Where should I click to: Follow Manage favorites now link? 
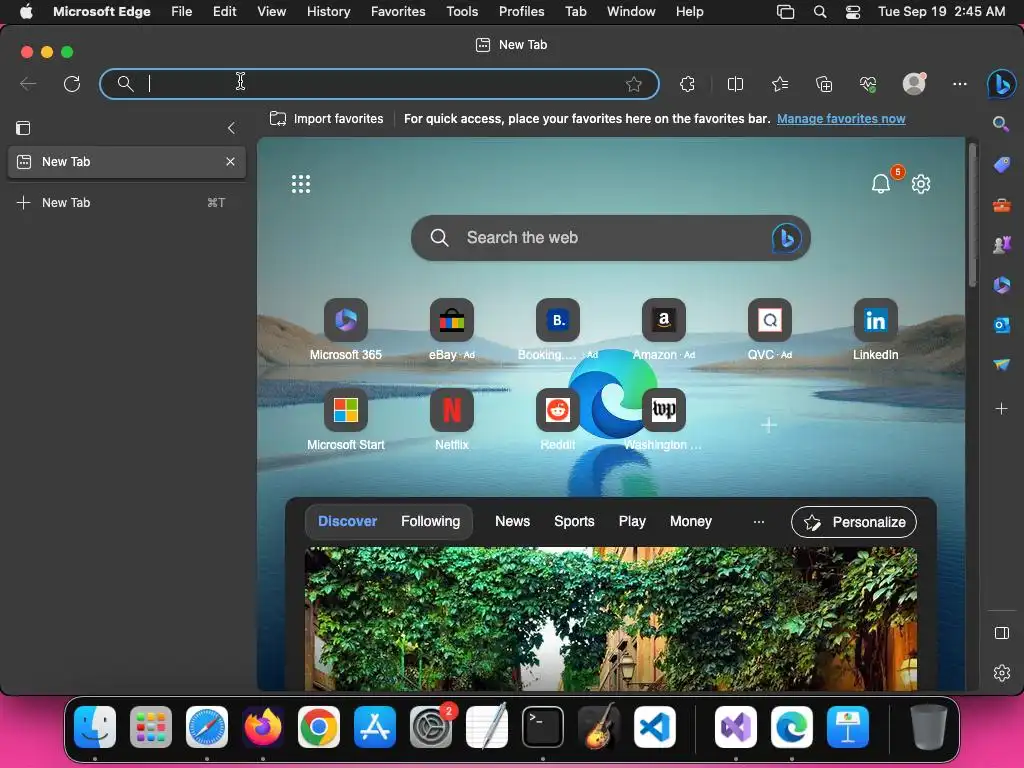point(841,119)
